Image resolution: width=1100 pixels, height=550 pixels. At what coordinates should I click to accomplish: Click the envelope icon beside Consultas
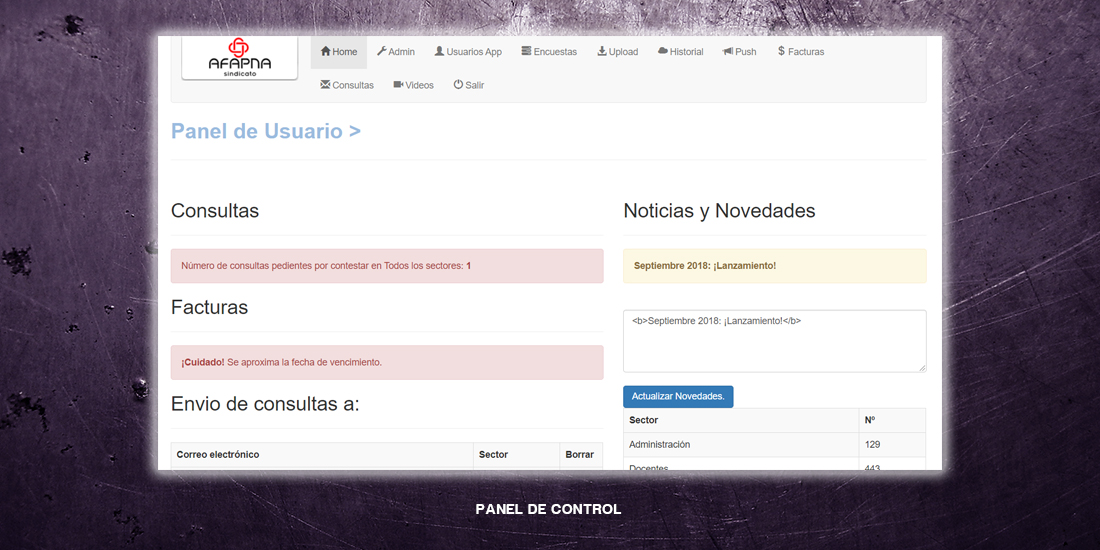[325, 84]
